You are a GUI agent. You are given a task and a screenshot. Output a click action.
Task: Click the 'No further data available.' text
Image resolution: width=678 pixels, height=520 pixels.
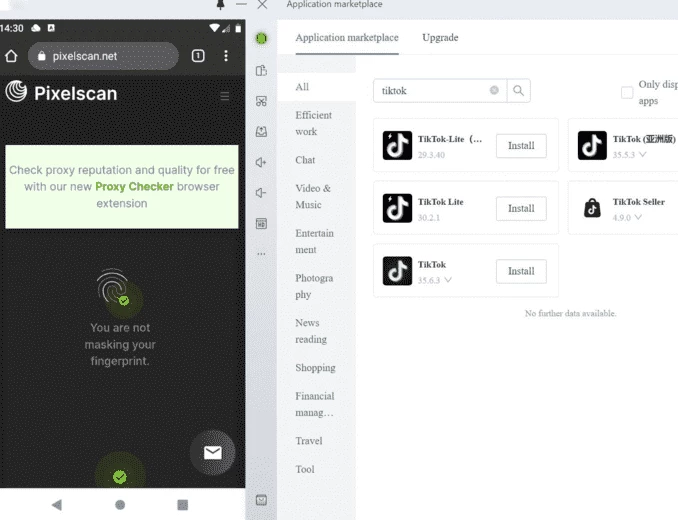pos(570,313)
